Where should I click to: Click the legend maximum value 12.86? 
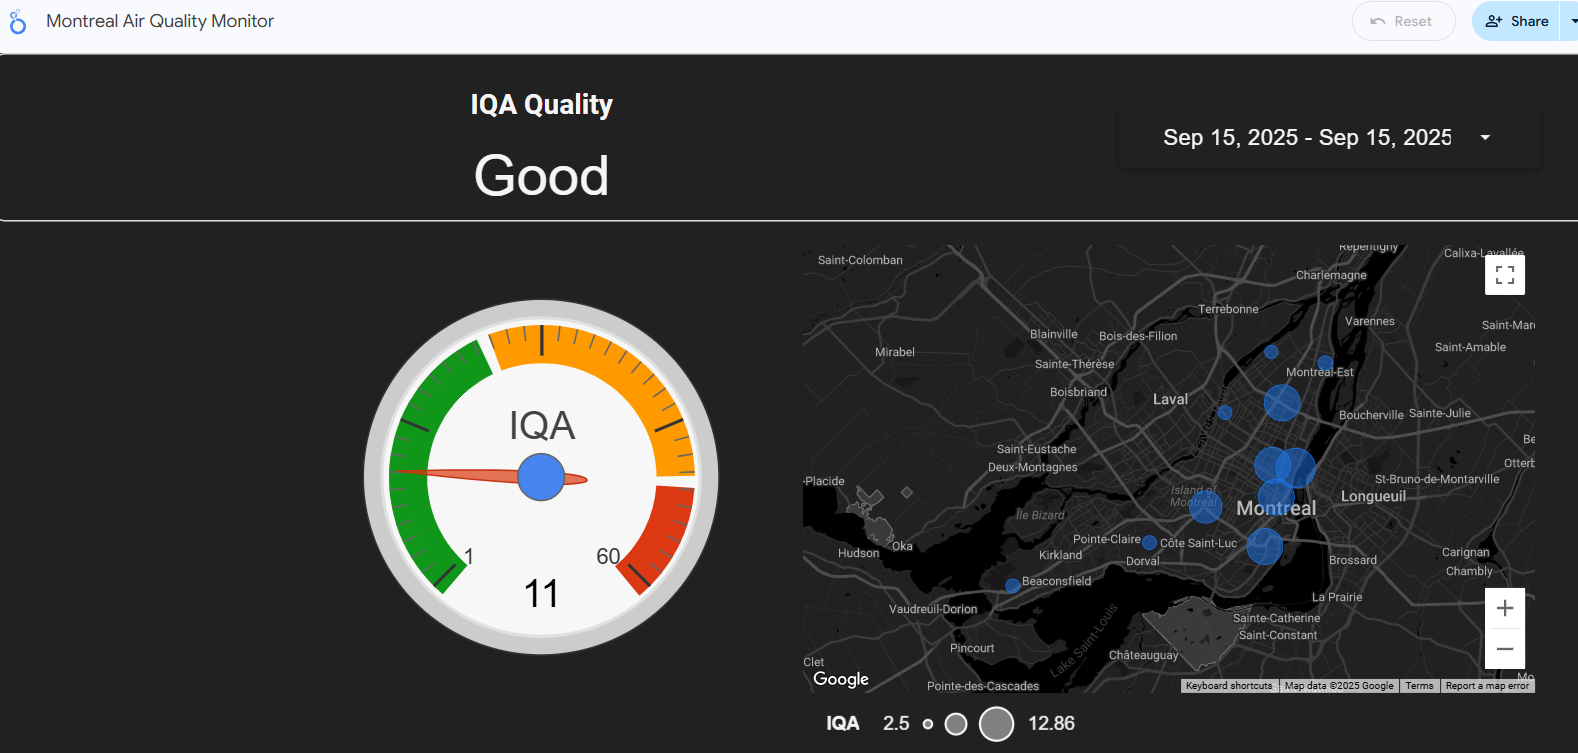tap(1051, 723)
